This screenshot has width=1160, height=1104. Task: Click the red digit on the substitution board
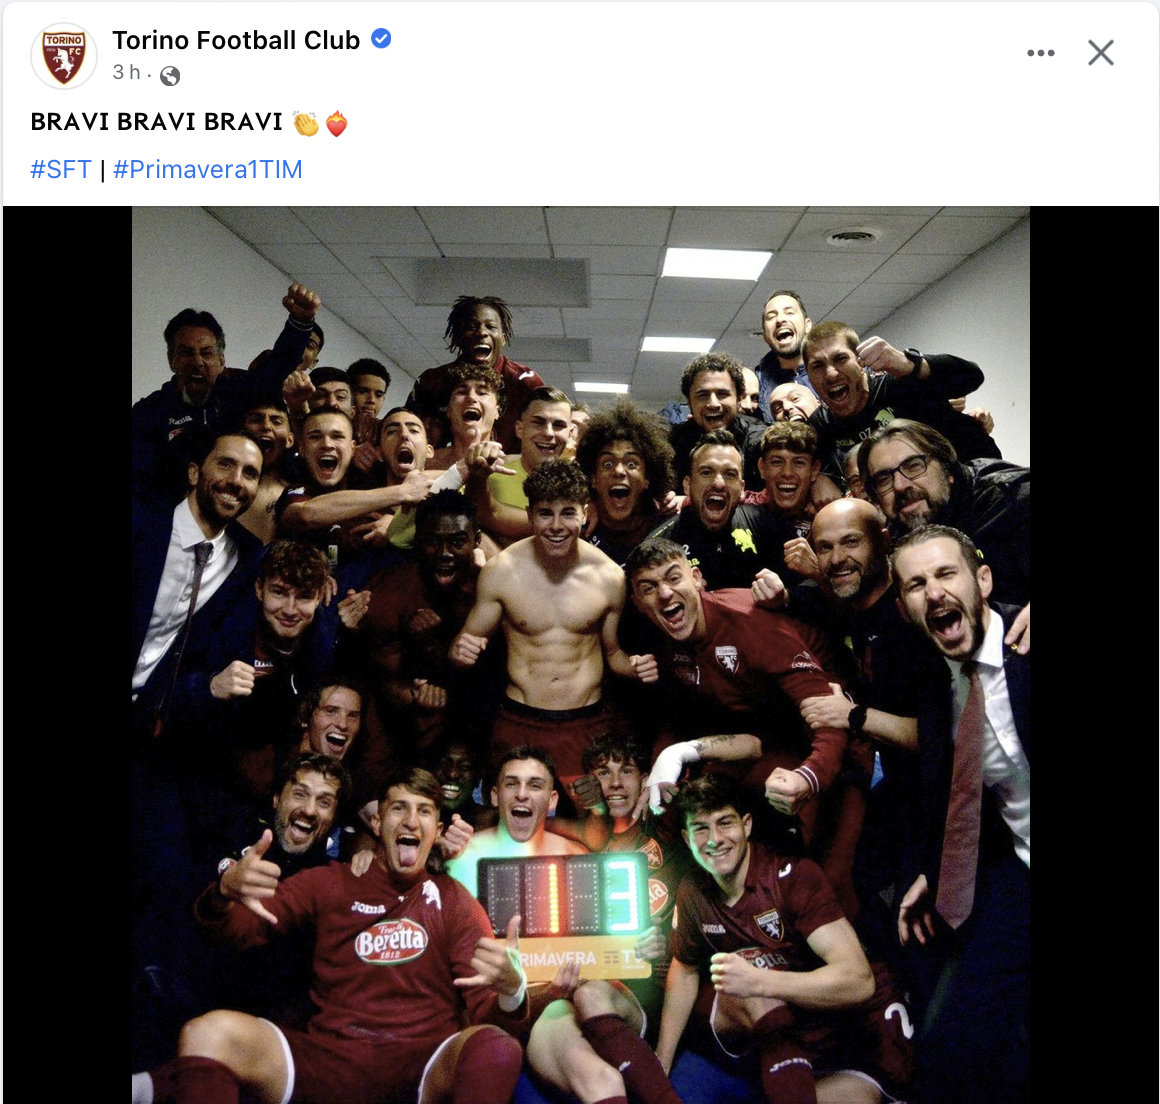[x=551, y=893]
